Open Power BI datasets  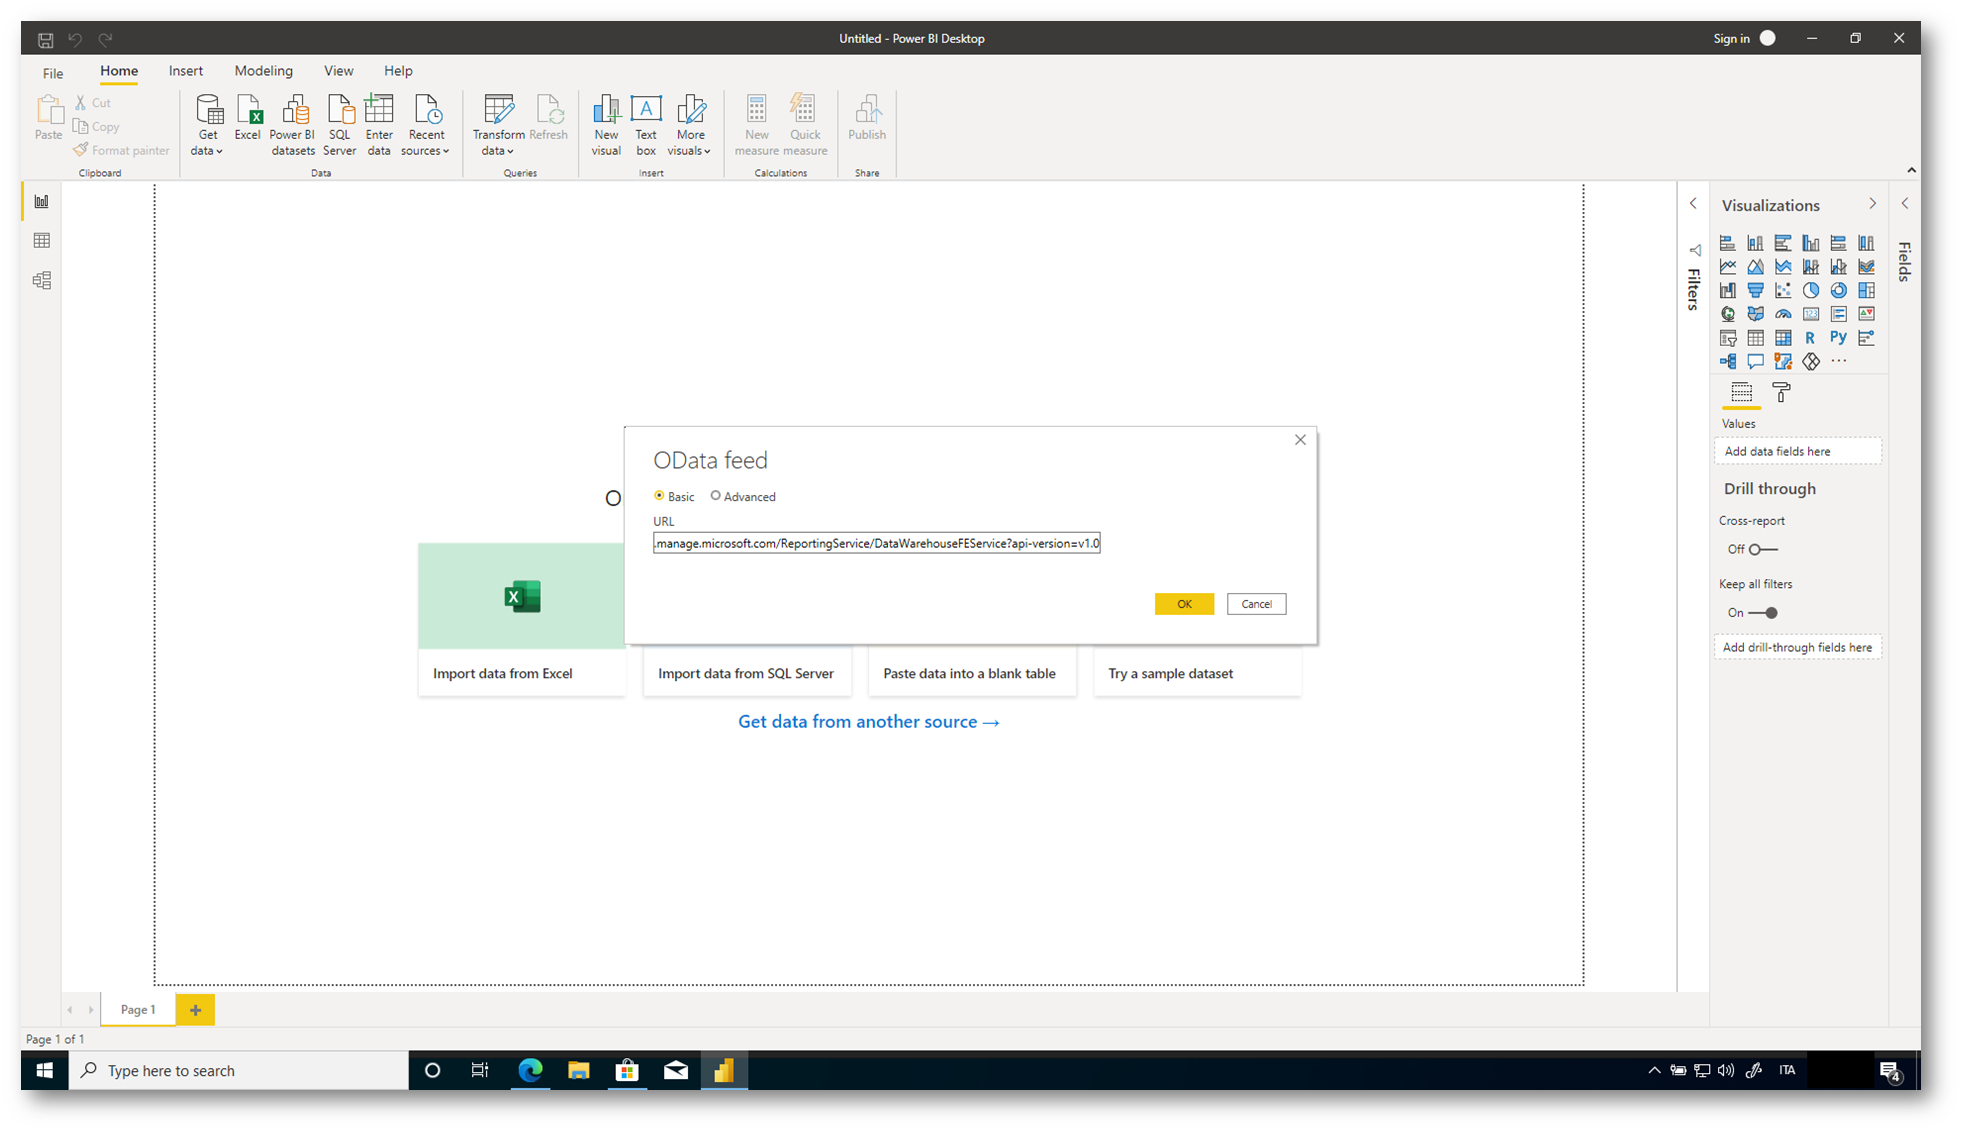pyautogui.click(x=292, y=125)
